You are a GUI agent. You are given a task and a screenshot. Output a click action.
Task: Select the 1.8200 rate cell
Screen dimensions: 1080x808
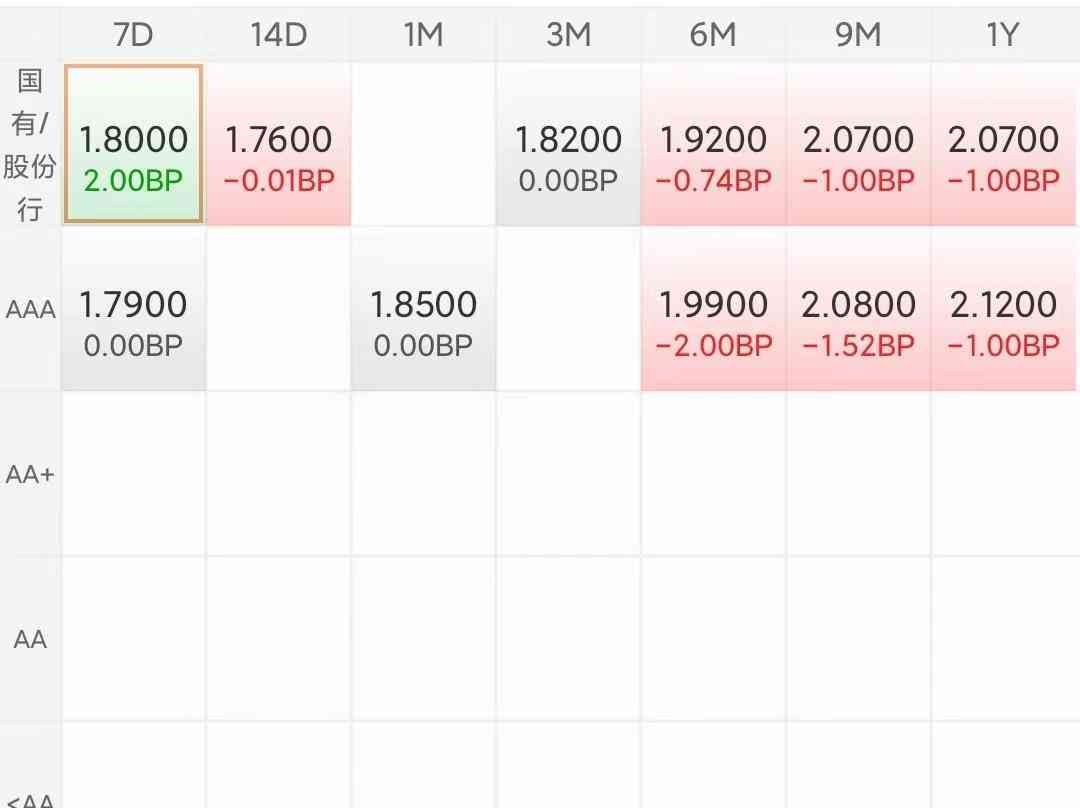tap(568, 145)
